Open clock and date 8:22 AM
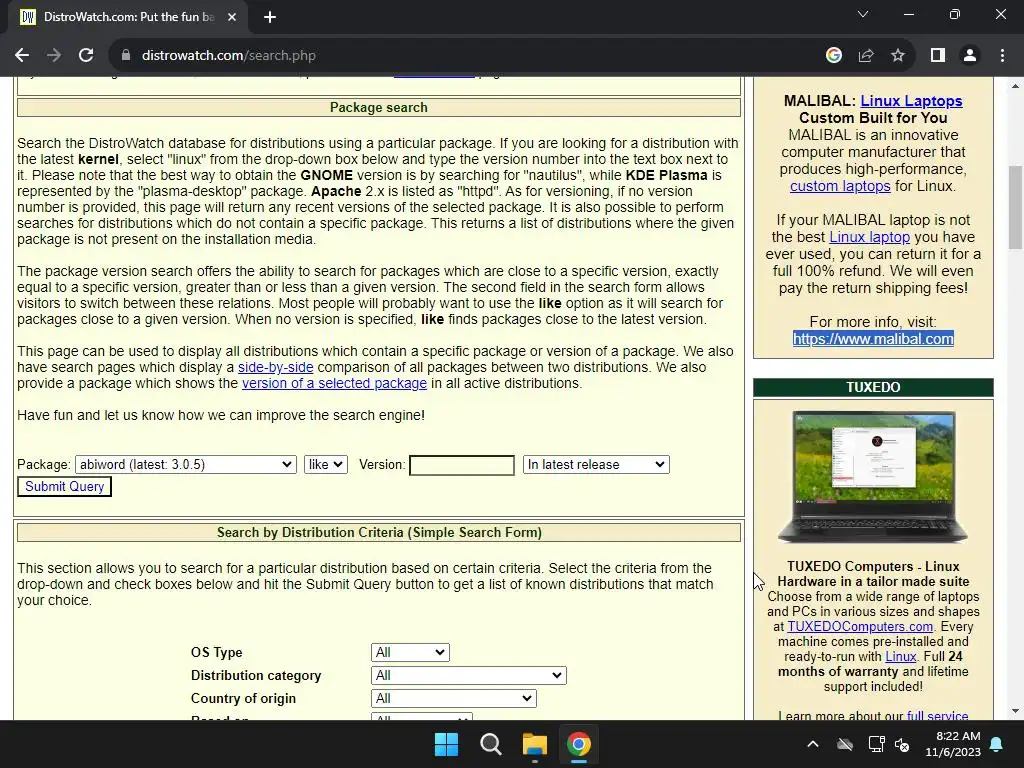 (x=953, y=744)
